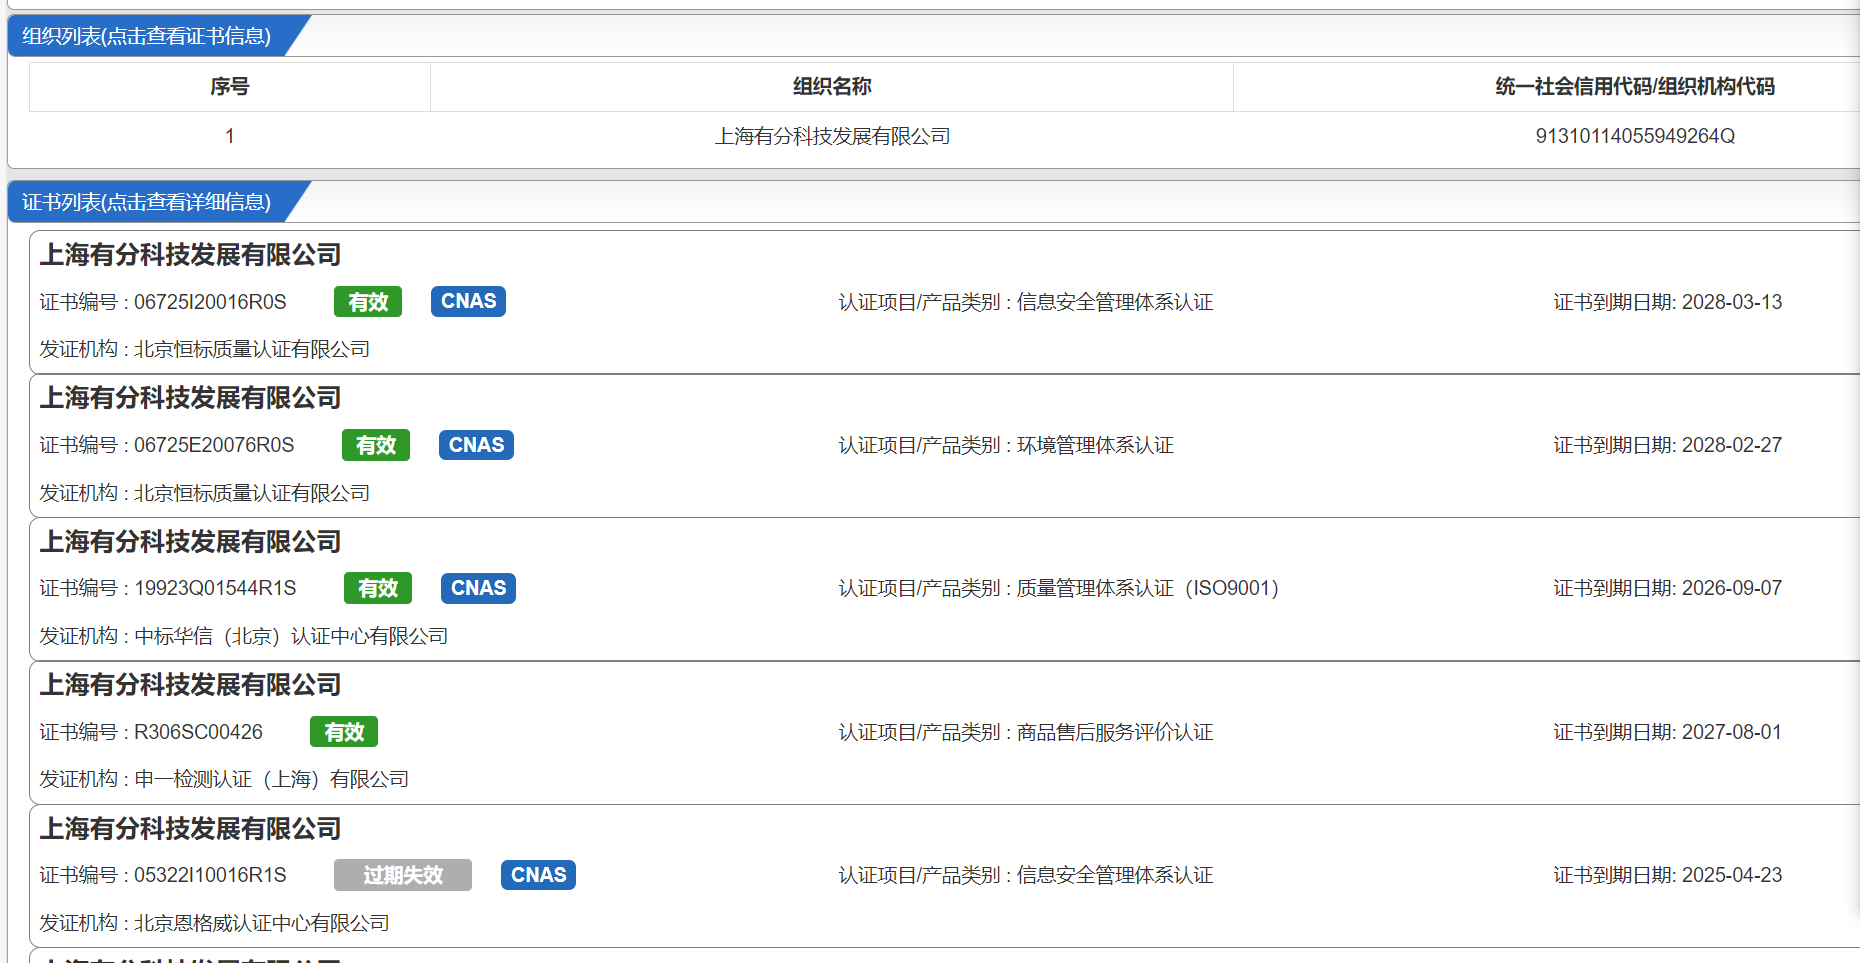The image size is (1860, 963).
Task: Click issuer 申一检测认证（上海）有限公司
Action: (272, 779)
